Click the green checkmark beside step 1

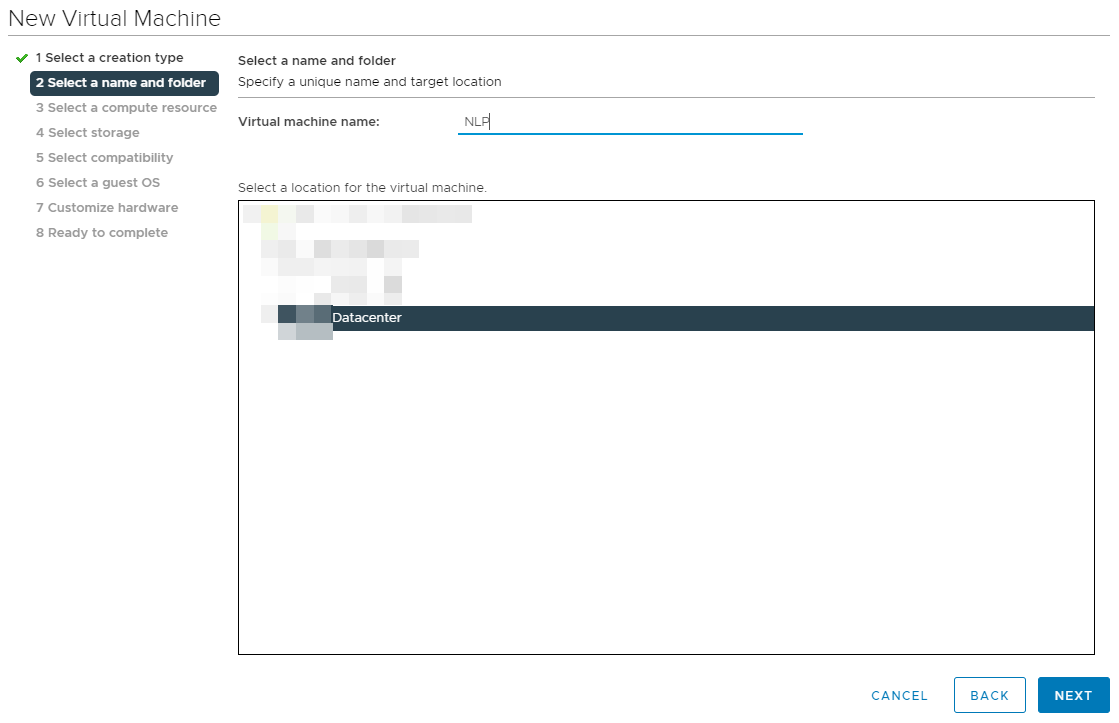coord(22,58)
